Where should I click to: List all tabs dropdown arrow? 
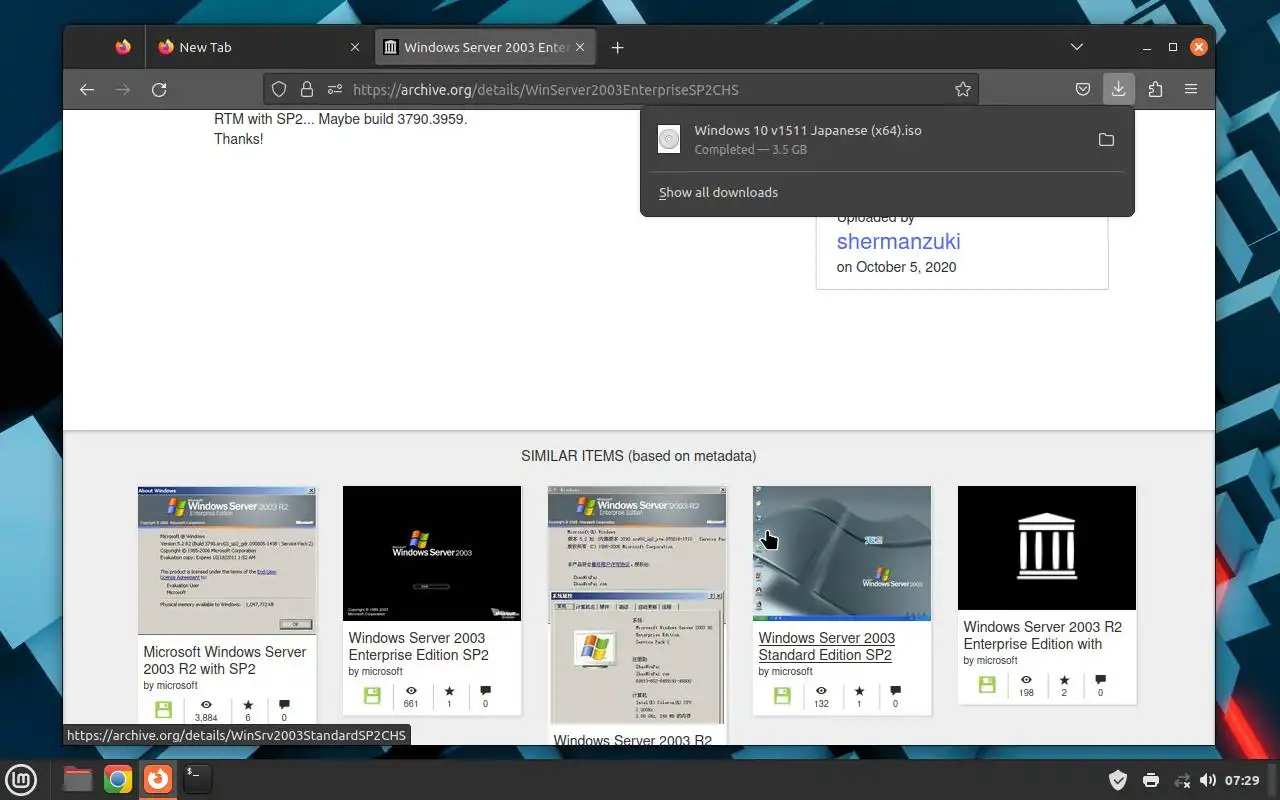tap(1077, 47)
